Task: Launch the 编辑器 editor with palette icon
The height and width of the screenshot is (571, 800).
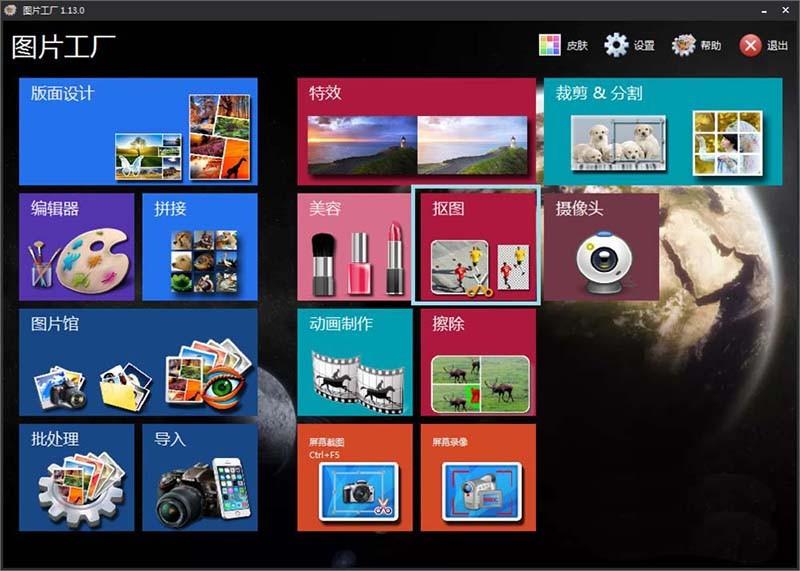Action: pyautogui.click(x=76, y=247)
